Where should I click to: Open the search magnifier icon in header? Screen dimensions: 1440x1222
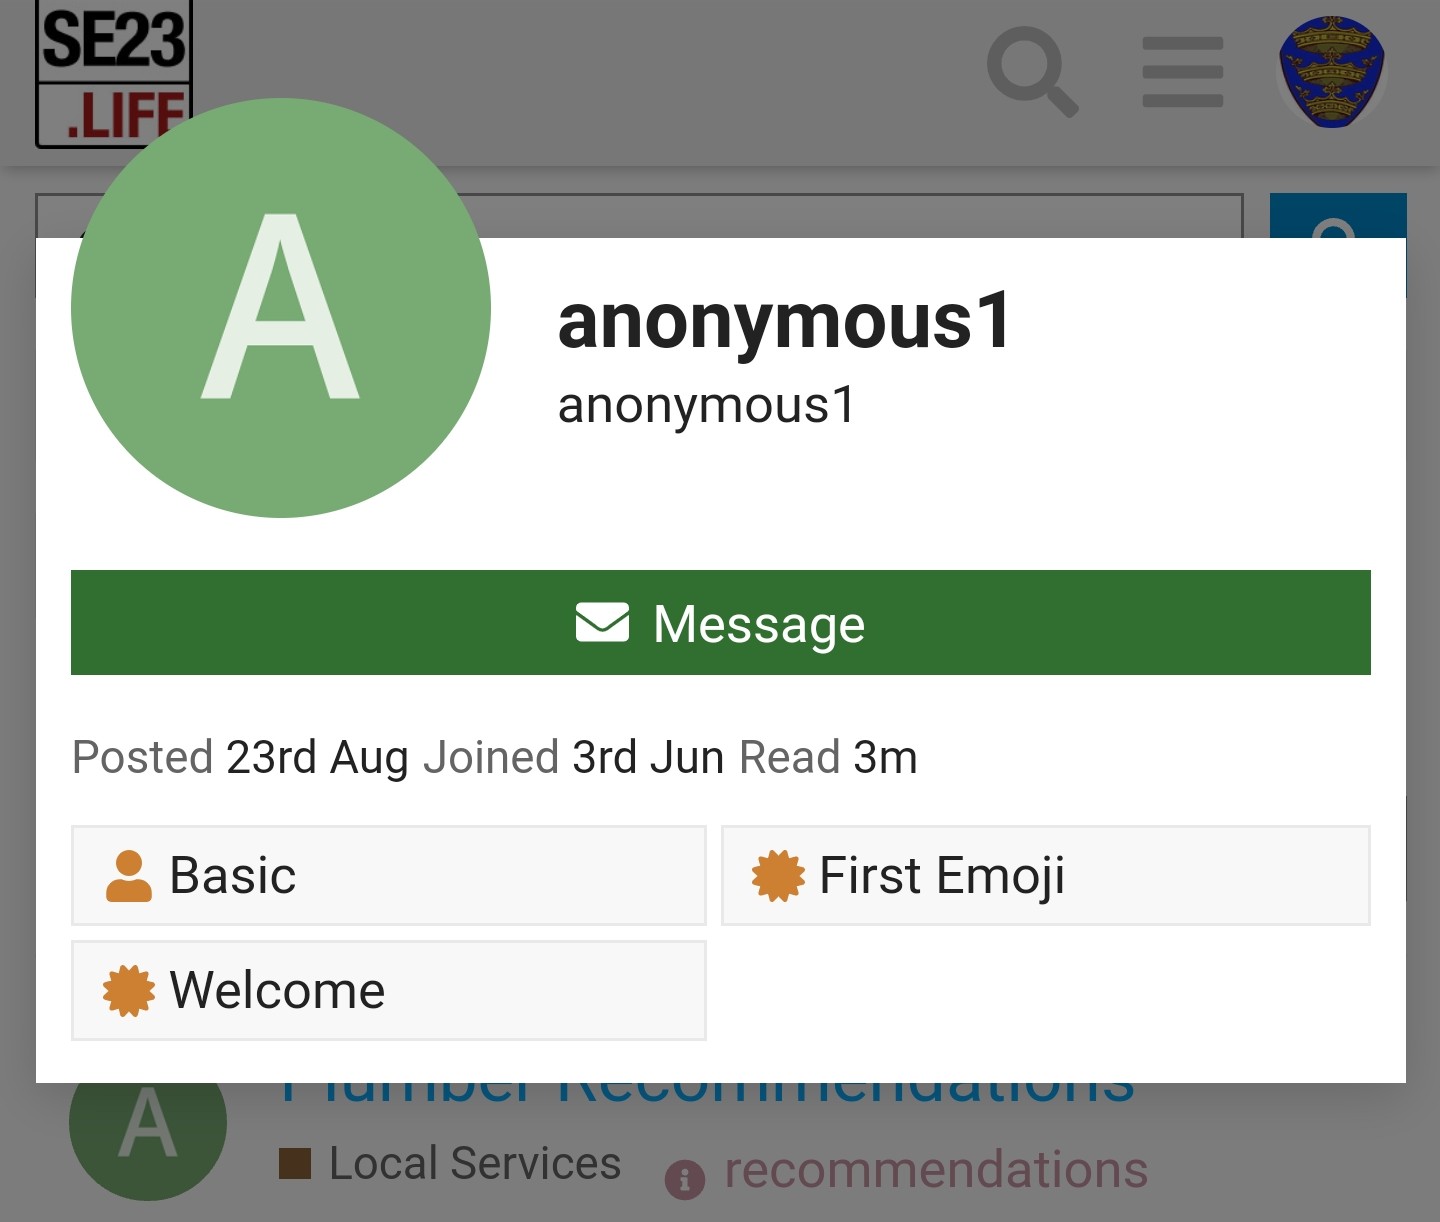point(1032,72)
